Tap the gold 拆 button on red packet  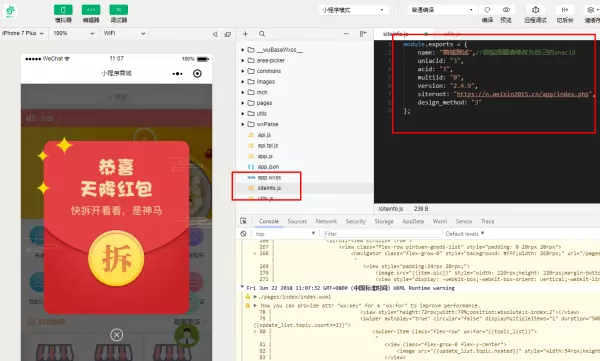point(116,258)
